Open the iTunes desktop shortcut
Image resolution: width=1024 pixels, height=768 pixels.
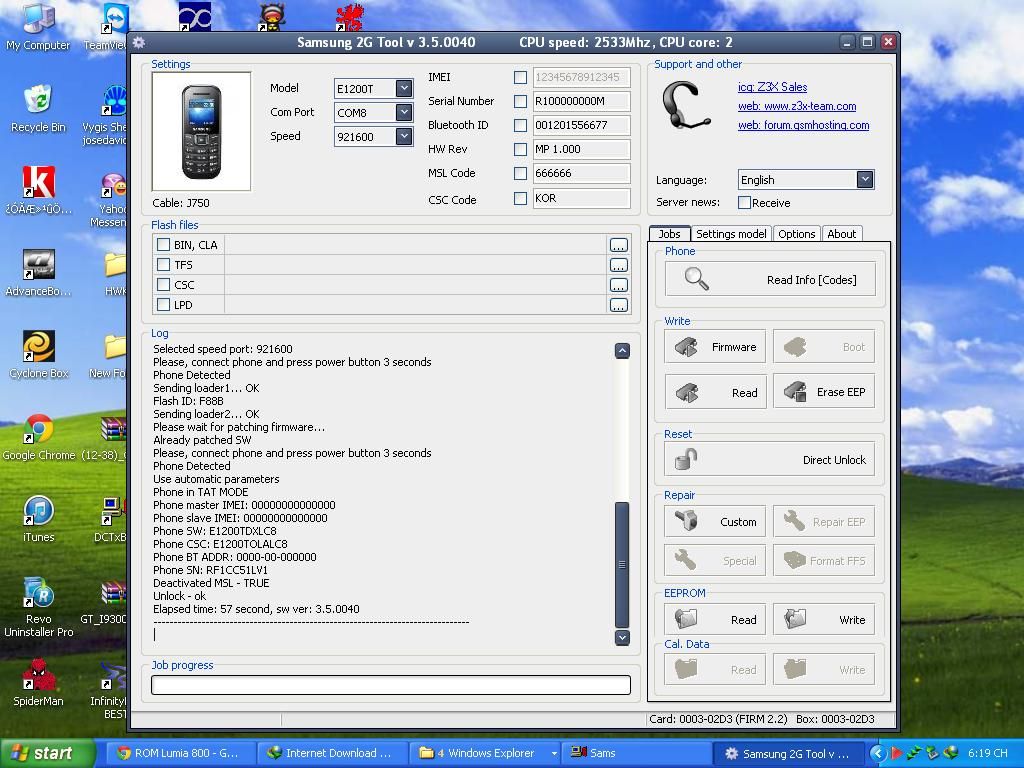click(39, 520)
